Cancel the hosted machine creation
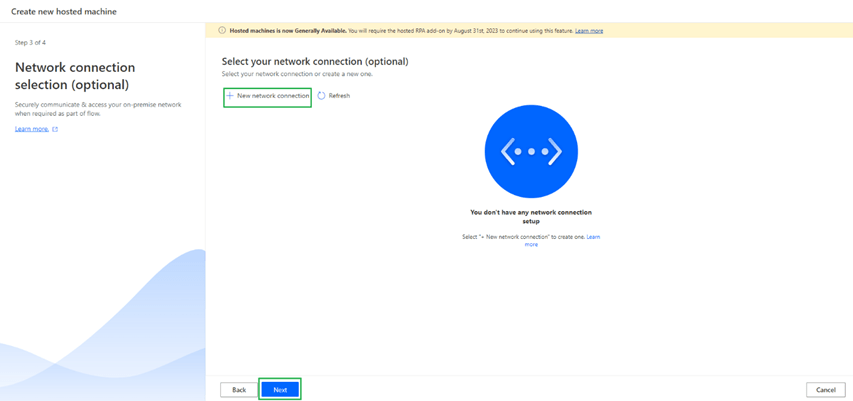The image size is (853, 401). point(825,389)
